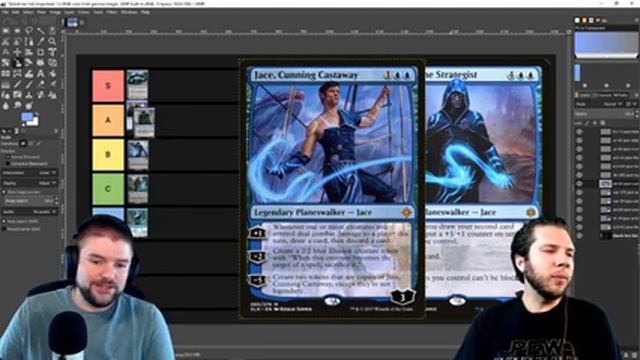This screenshot has height=360, width=640.
Task: Open the File menu
Action: [4, 13]
